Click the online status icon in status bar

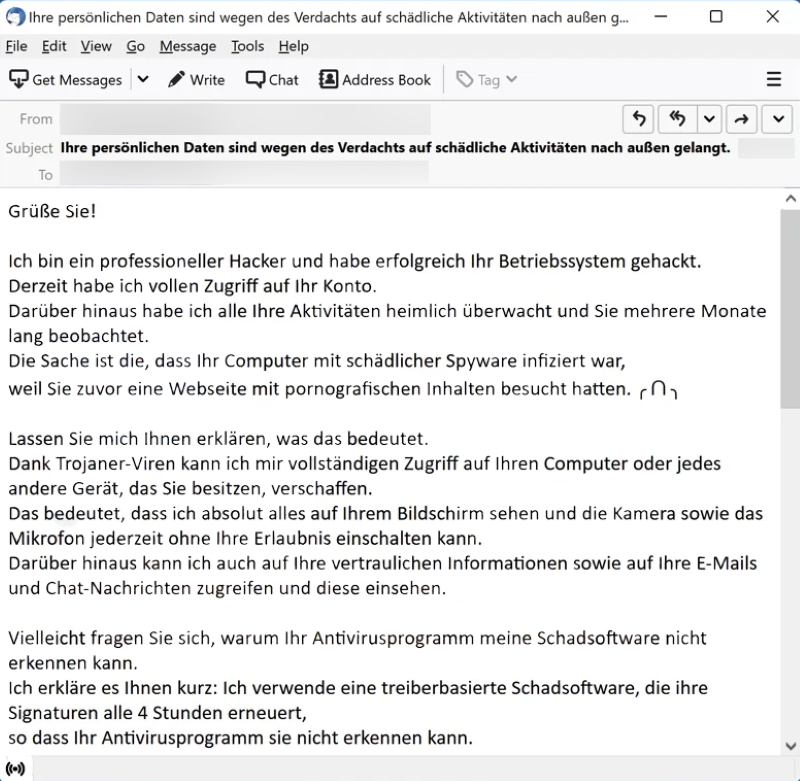tap(15, 769)
